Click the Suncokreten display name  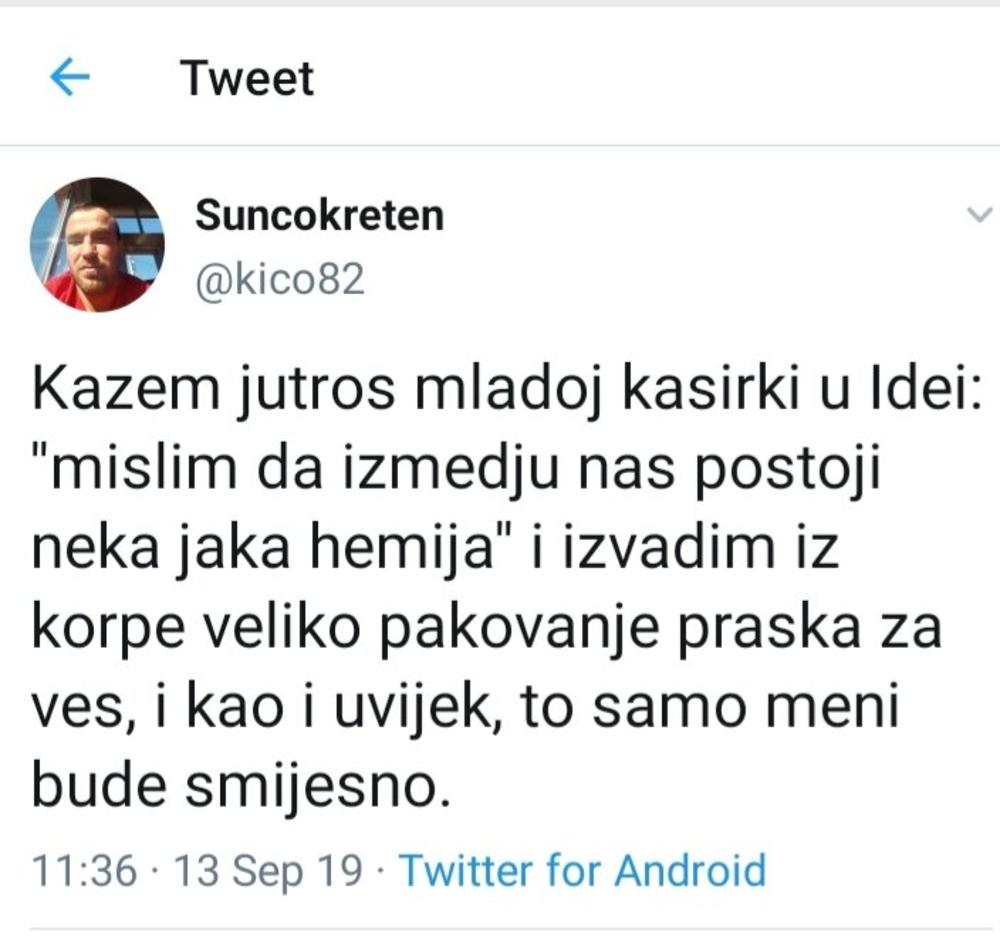pyautogui.click(x=319, y=215)
